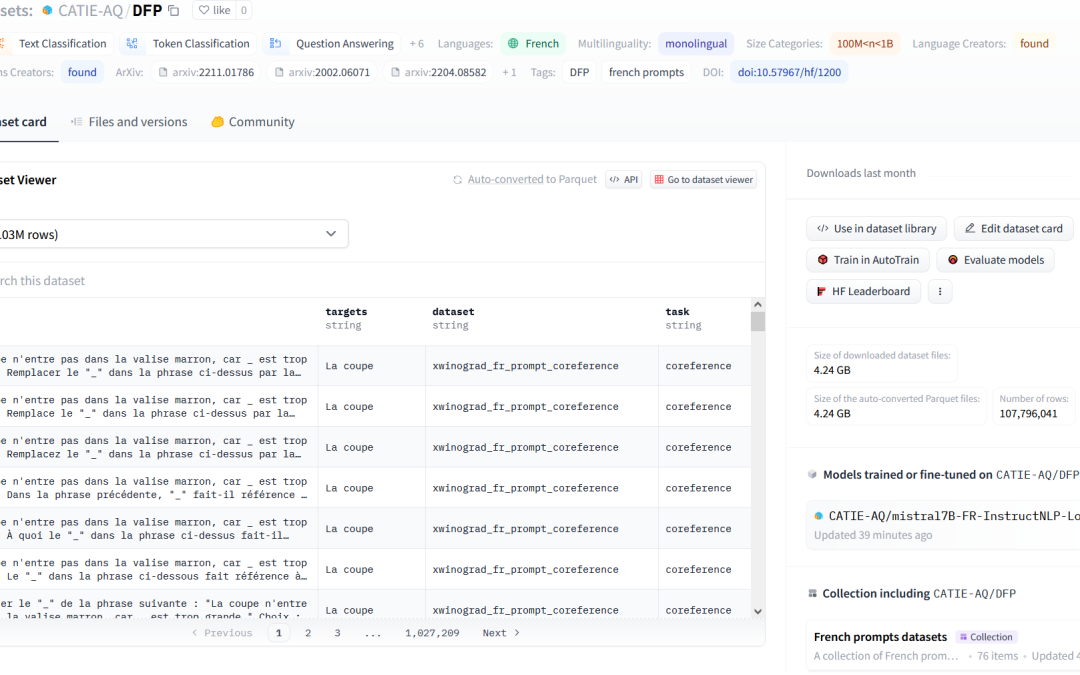Screen dimensions: 1080x675
Task: Click the Next page button
Action: coord(501,633)
